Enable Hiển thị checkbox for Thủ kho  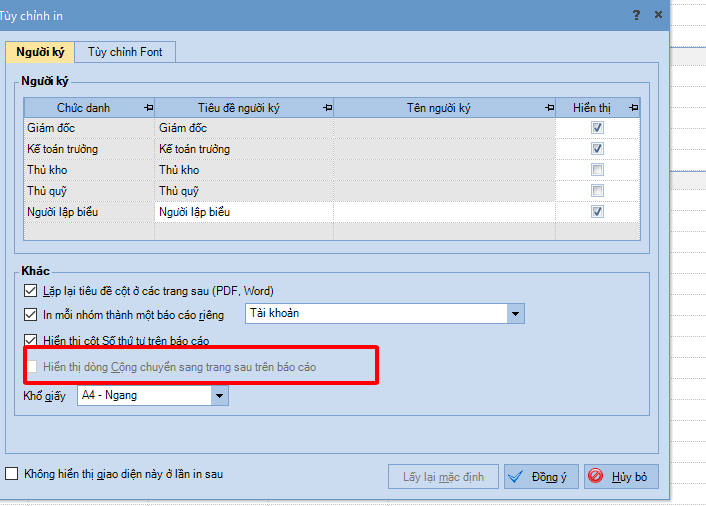[597, 170]
